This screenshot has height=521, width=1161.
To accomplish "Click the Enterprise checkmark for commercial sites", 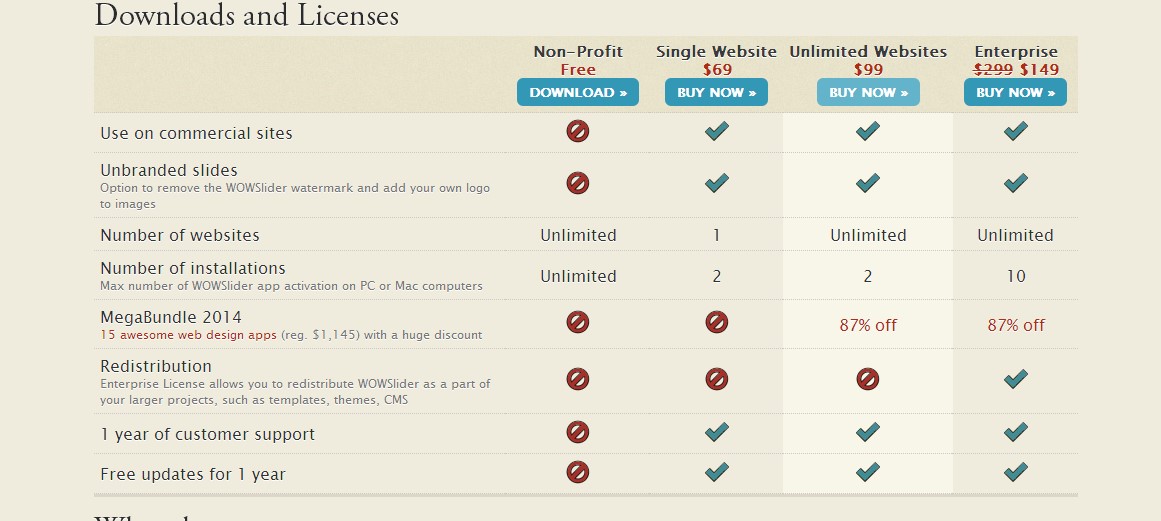I will click(x=1016, y=131).
